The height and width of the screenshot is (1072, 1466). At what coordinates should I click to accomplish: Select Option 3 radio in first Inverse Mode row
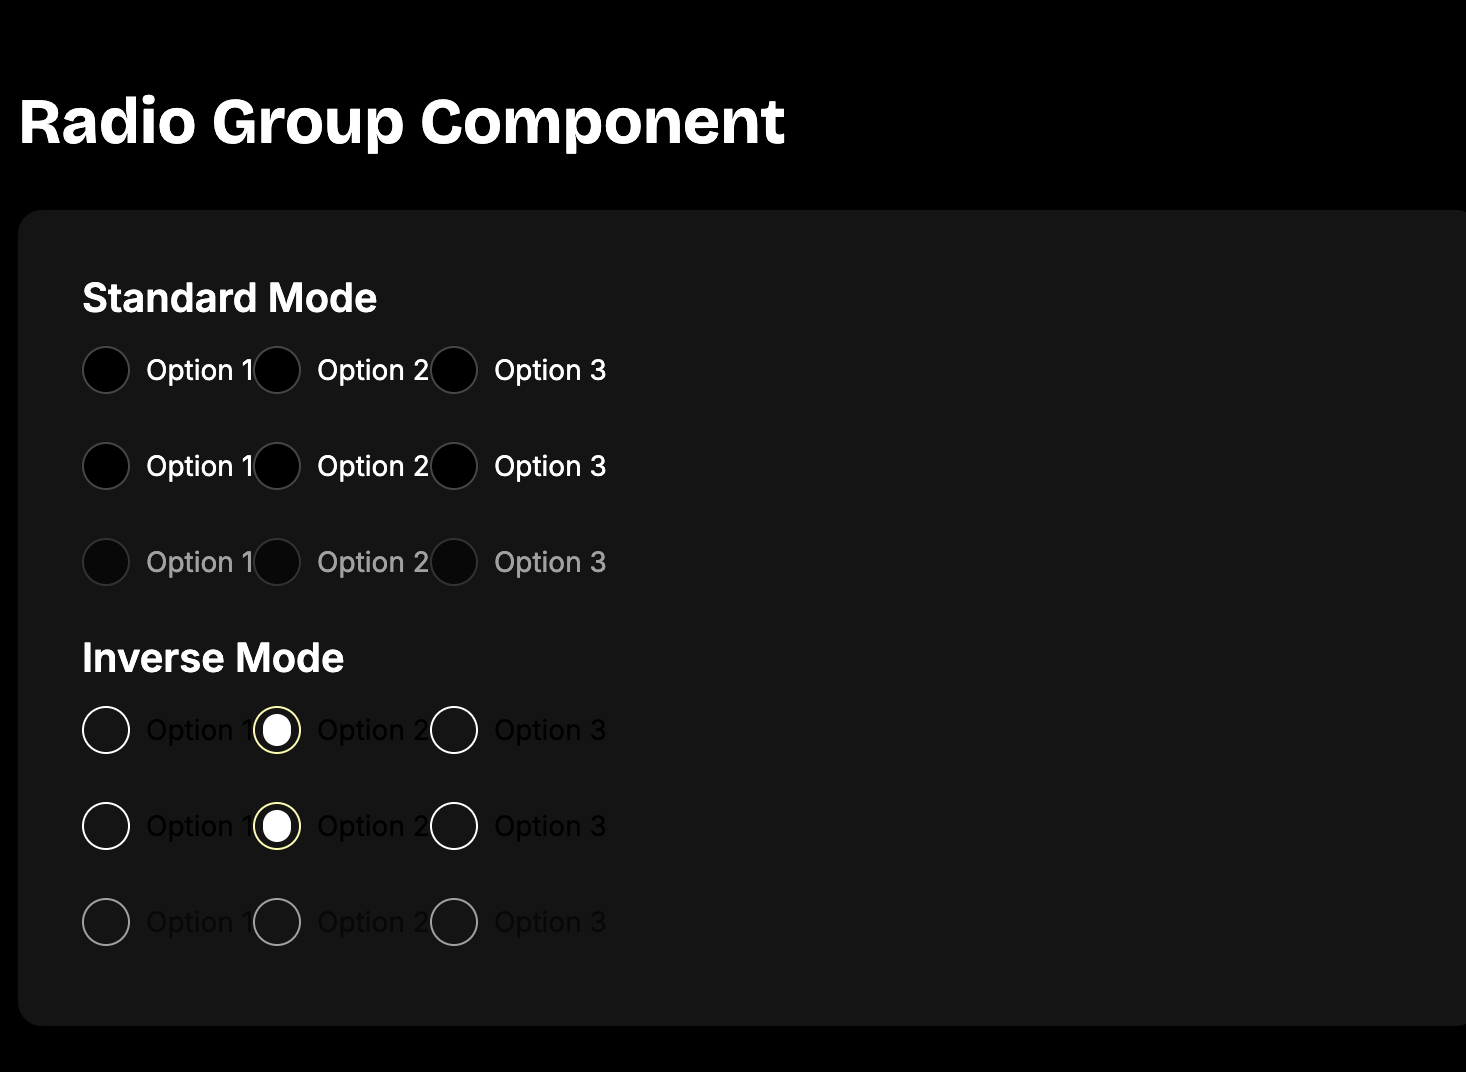pos(454,730)
